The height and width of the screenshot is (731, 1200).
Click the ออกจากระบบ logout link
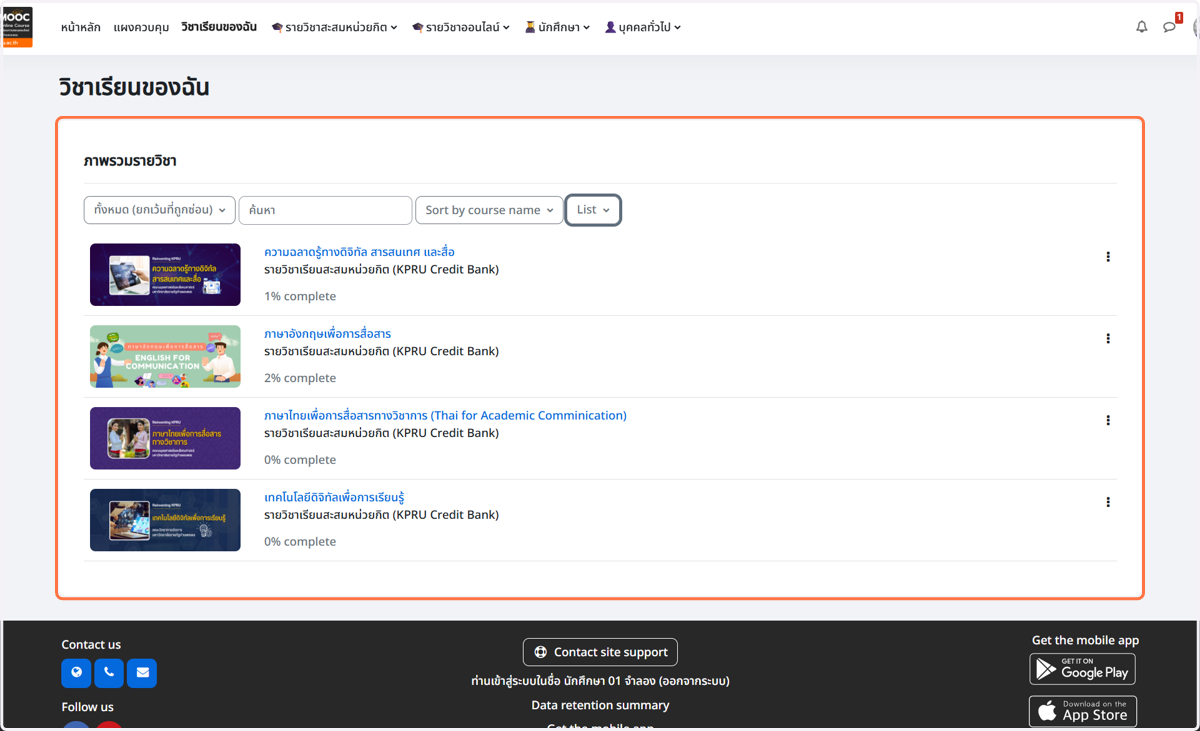[693, 681]
